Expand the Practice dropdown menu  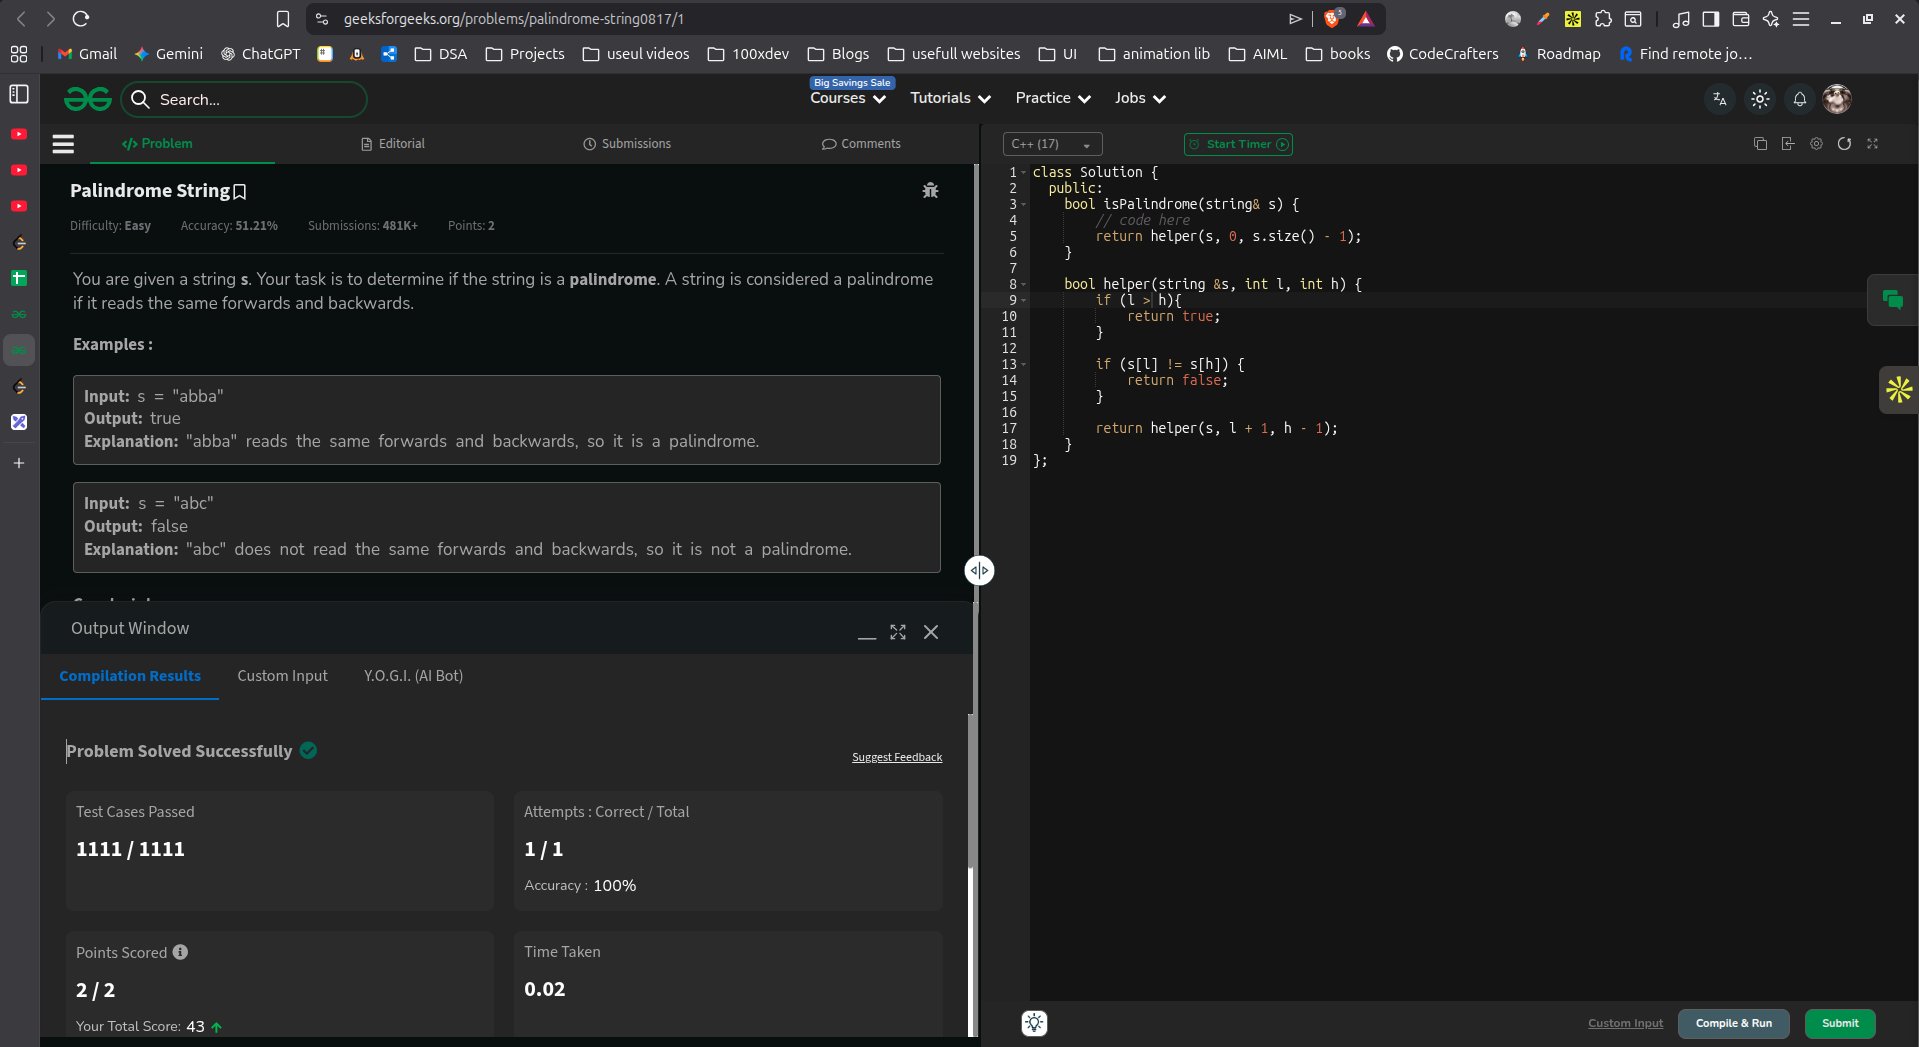1052,98
